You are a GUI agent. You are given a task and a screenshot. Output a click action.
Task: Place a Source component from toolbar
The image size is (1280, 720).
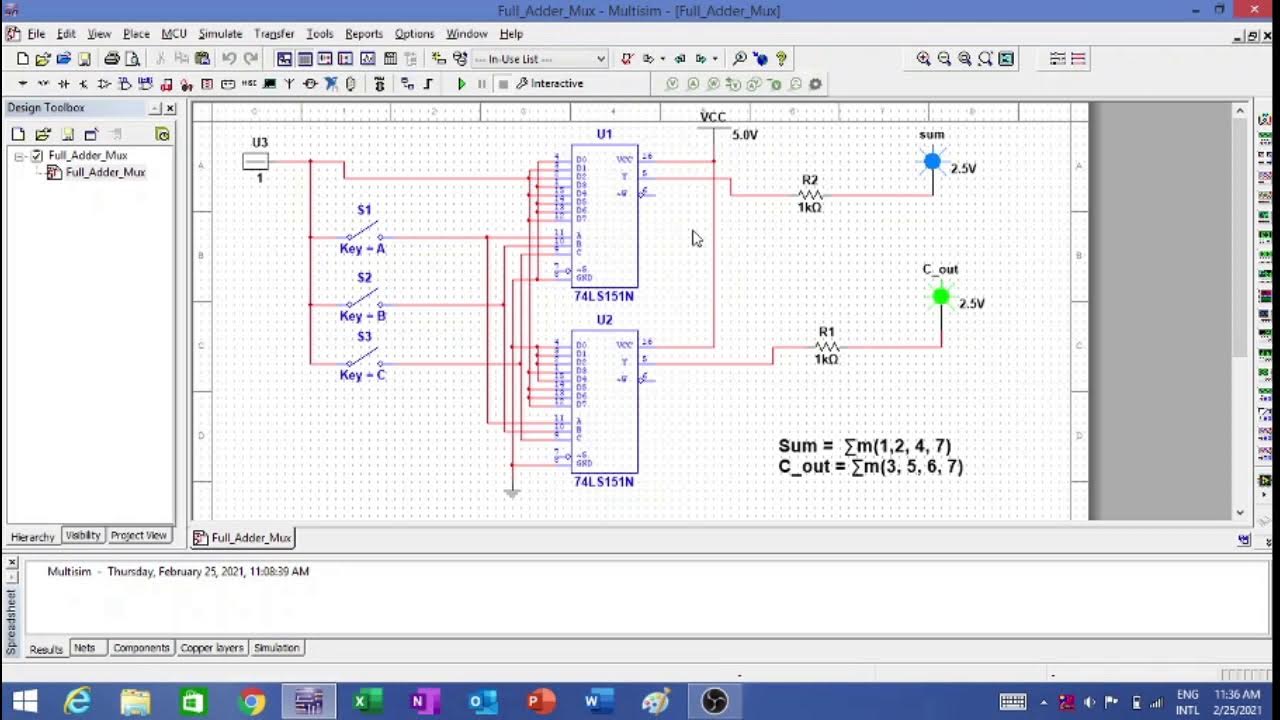pyautogui.click(x=22, y=84)
